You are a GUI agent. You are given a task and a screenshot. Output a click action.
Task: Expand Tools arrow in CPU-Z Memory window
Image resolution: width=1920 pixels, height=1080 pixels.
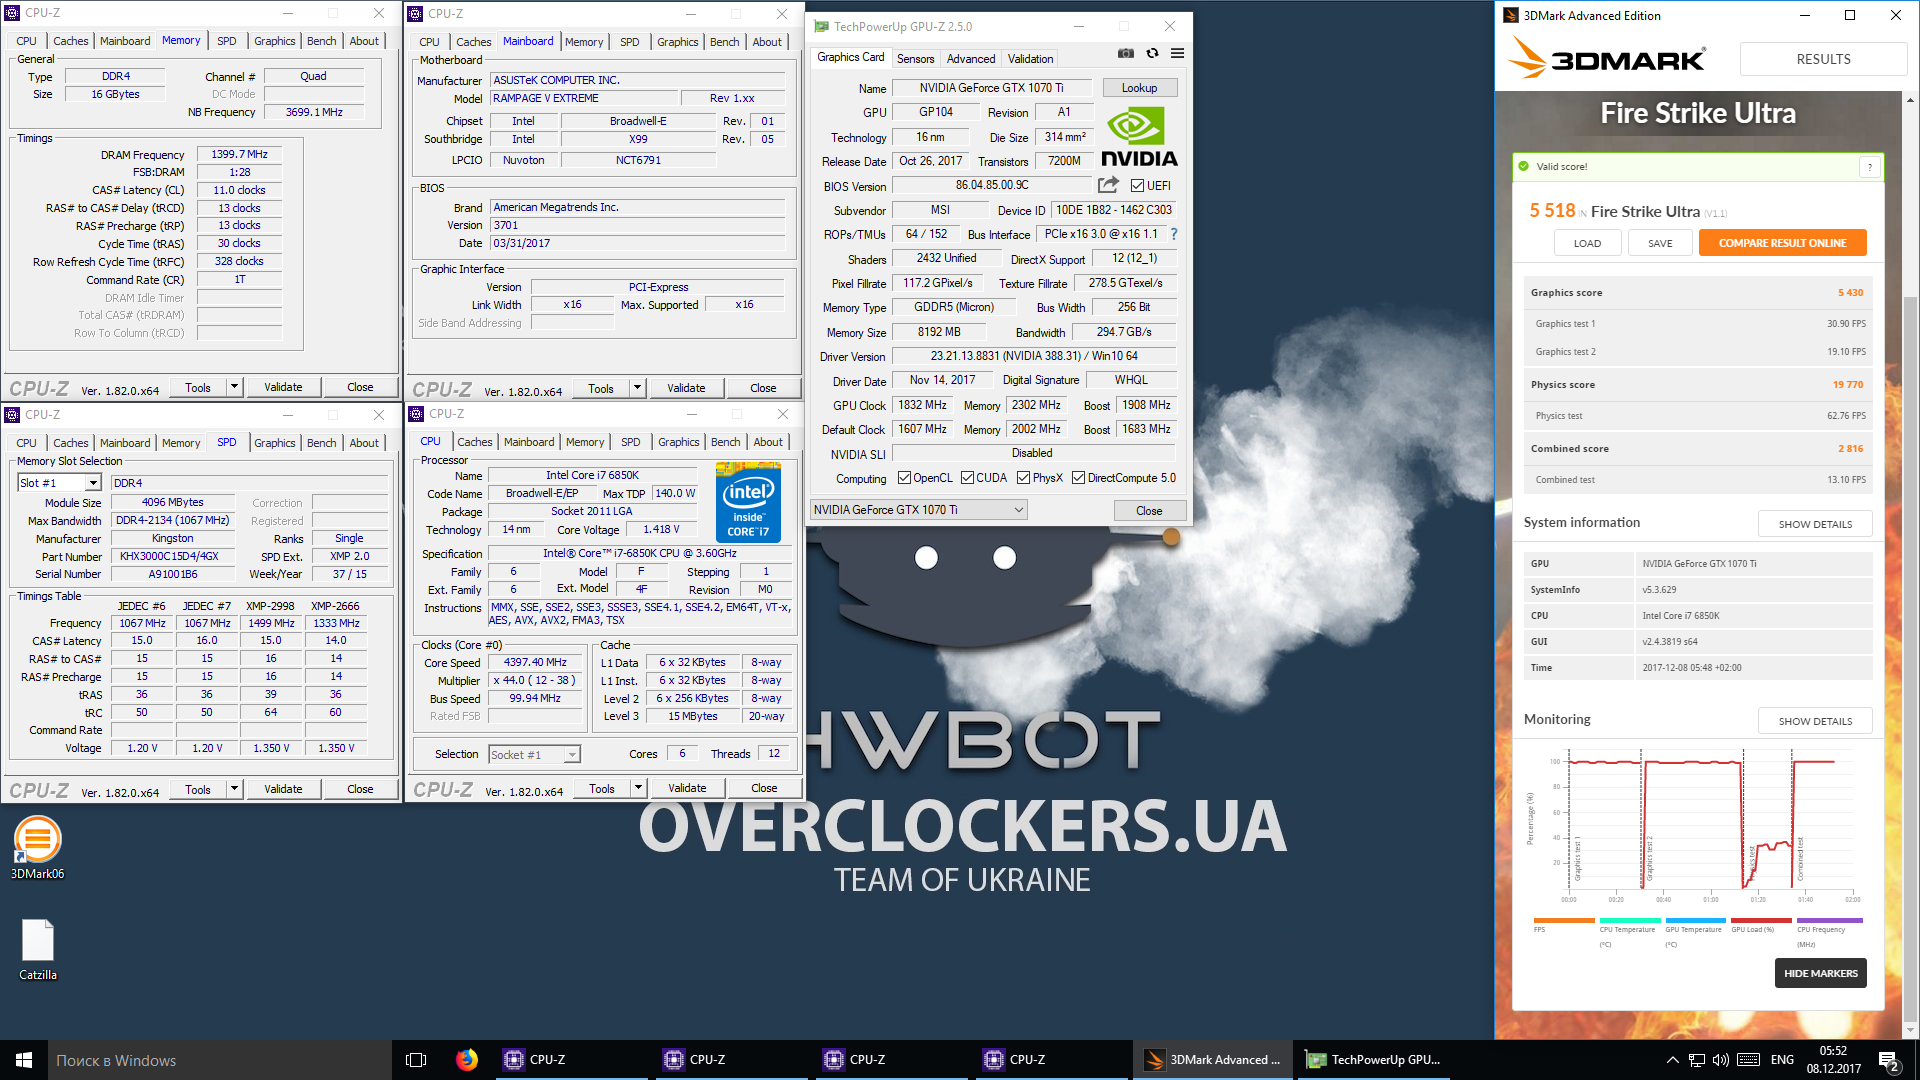(x=234, y=387)
